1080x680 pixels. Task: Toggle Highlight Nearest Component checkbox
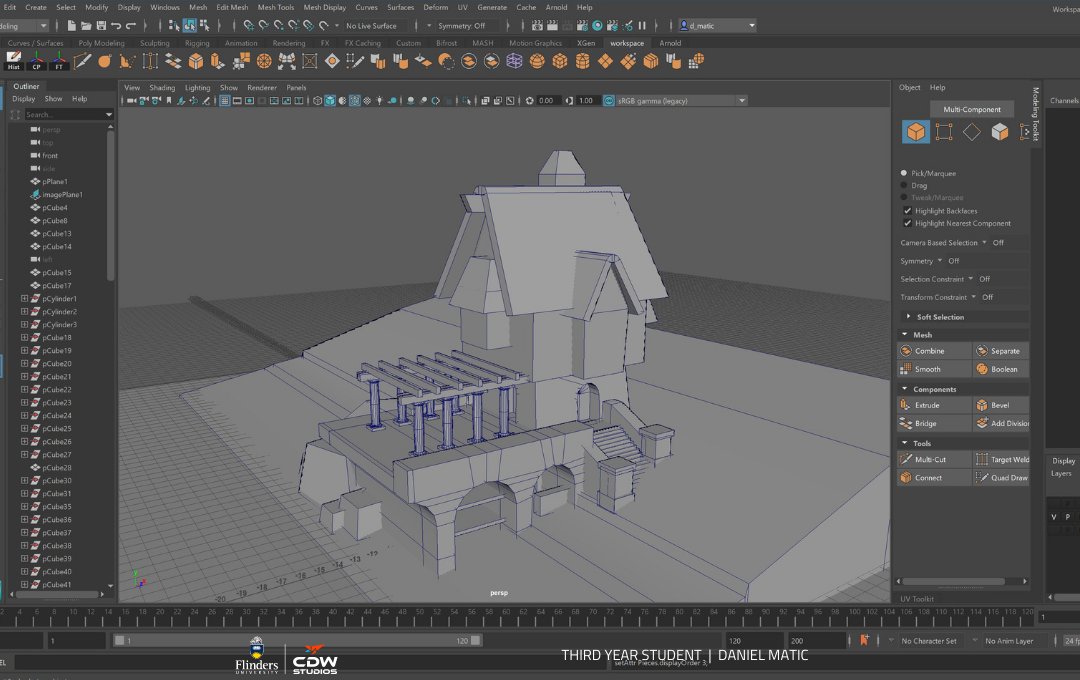[x=907, y=223]
